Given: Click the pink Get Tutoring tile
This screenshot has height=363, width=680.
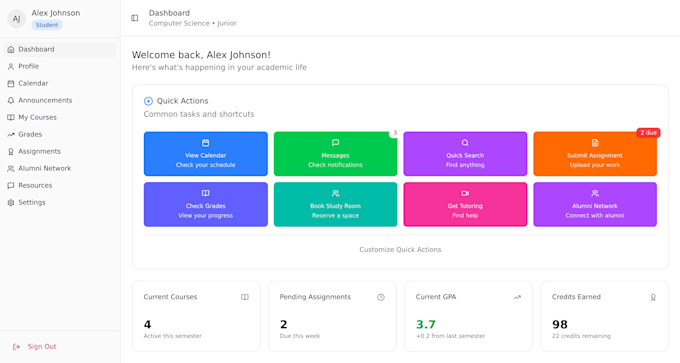Looking at the screenshot, I should click(465, 204).
